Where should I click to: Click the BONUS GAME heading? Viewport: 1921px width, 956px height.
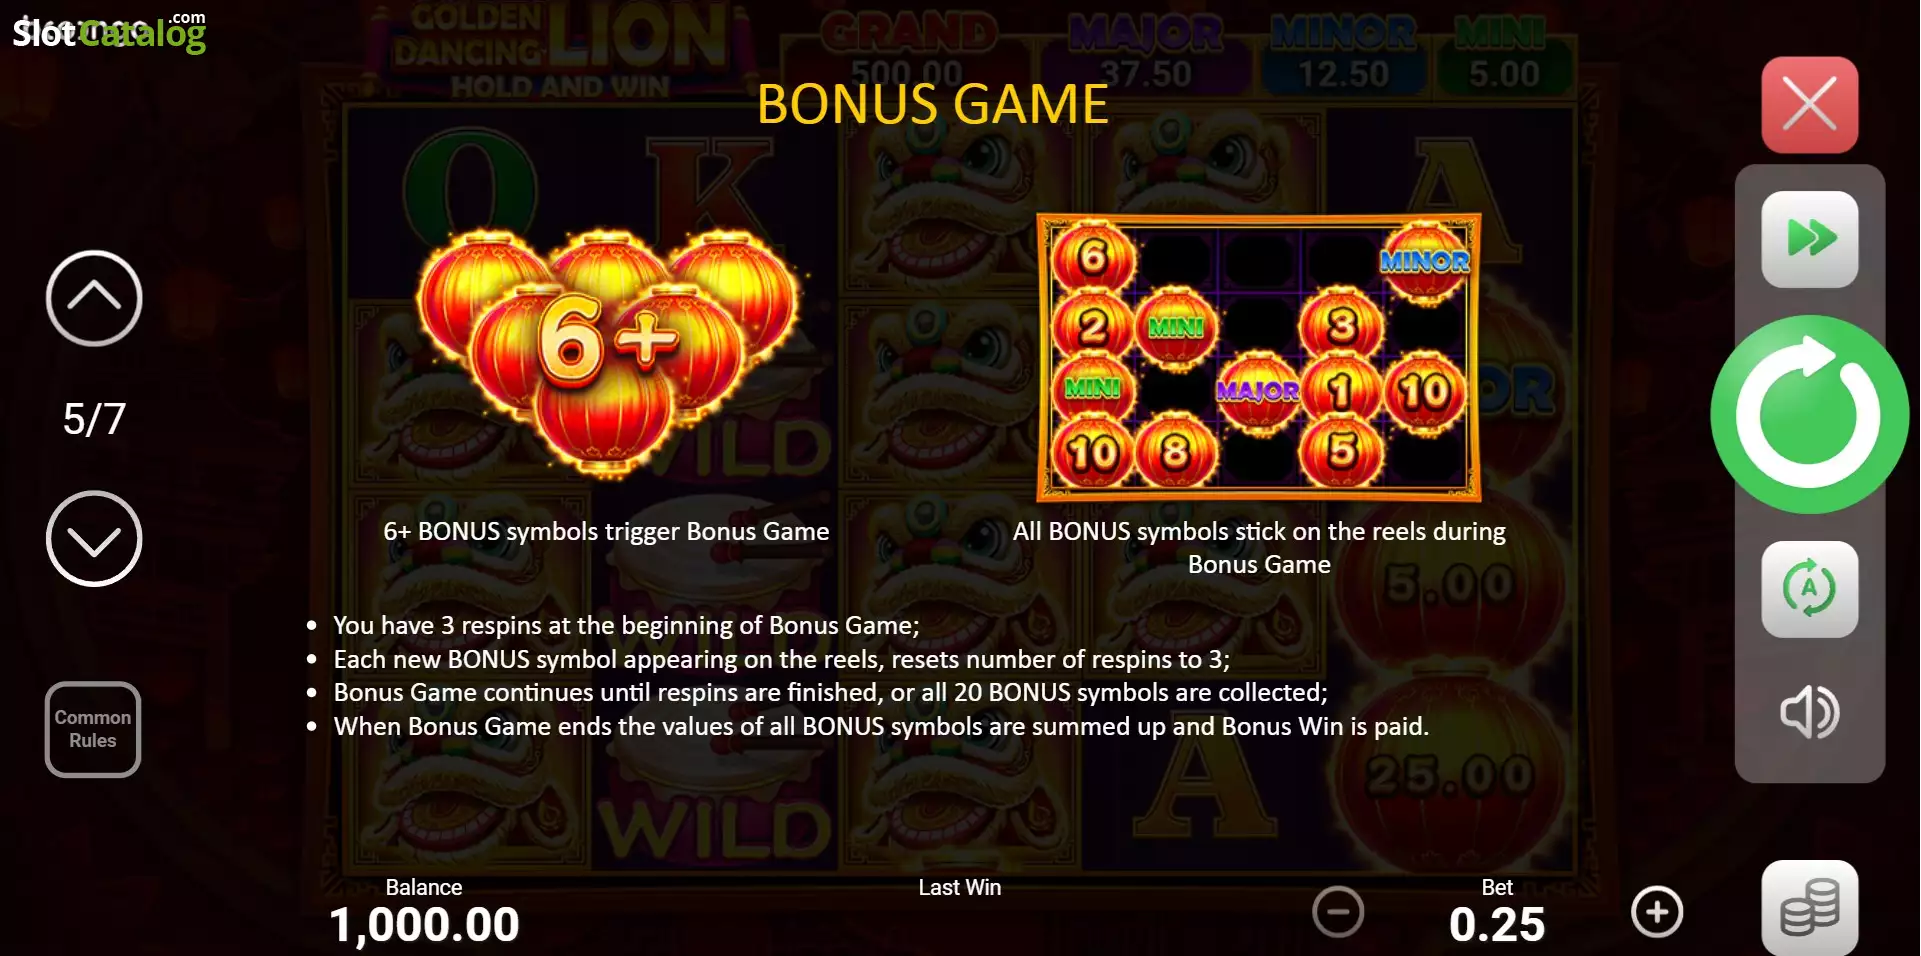932,104
